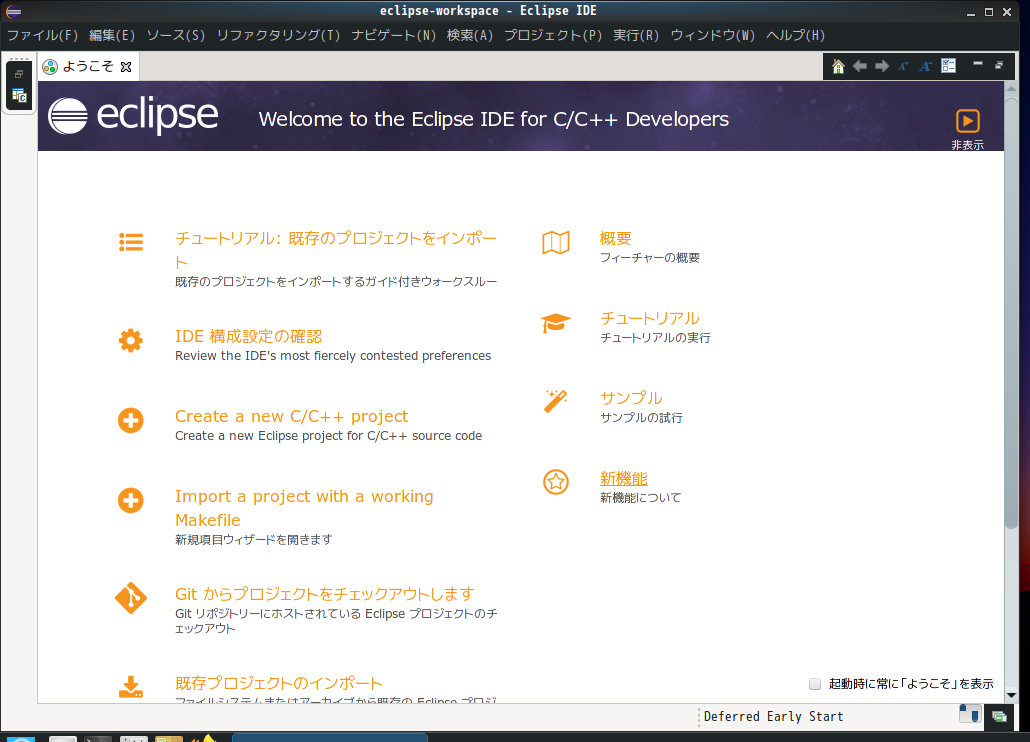Click the magic wand icon for サンプル
1030x742 pixels.
pyautogui.click(x=556, y=401)
